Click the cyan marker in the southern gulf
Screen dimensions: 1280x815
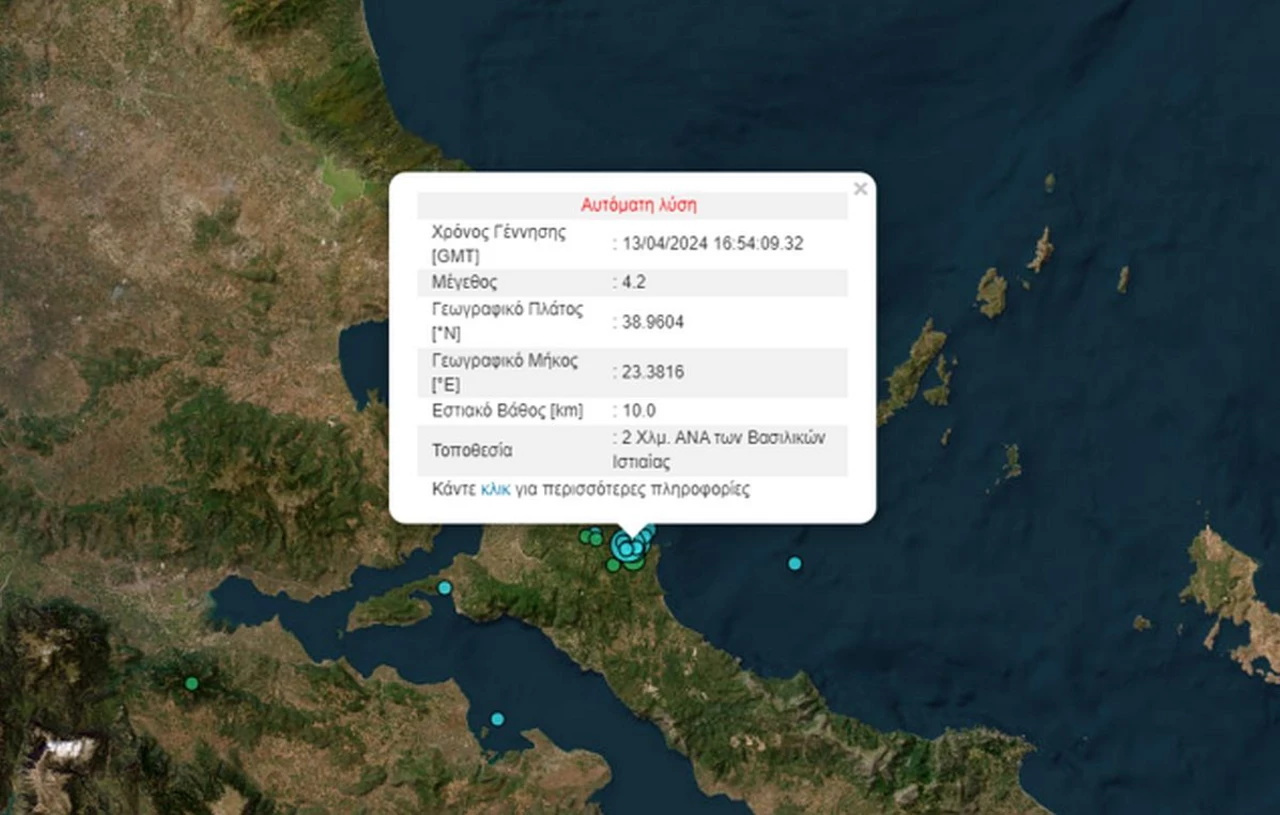pos(497,719)
